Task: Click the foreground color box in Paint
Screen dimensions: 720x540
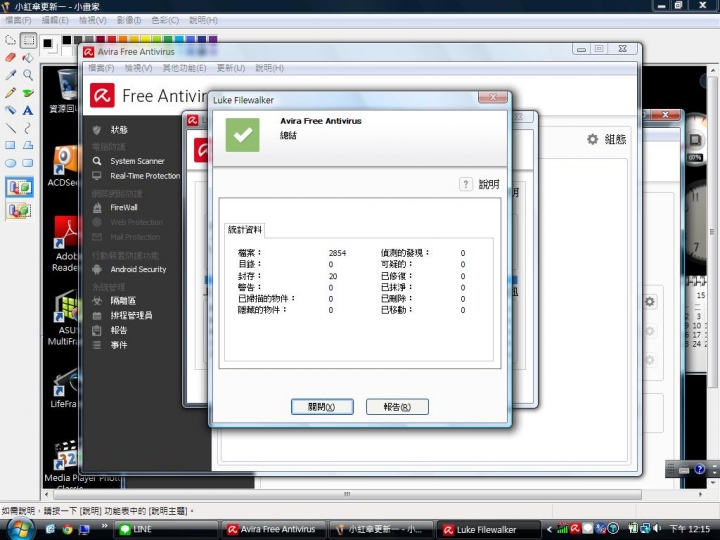Action: click(47, 43)
